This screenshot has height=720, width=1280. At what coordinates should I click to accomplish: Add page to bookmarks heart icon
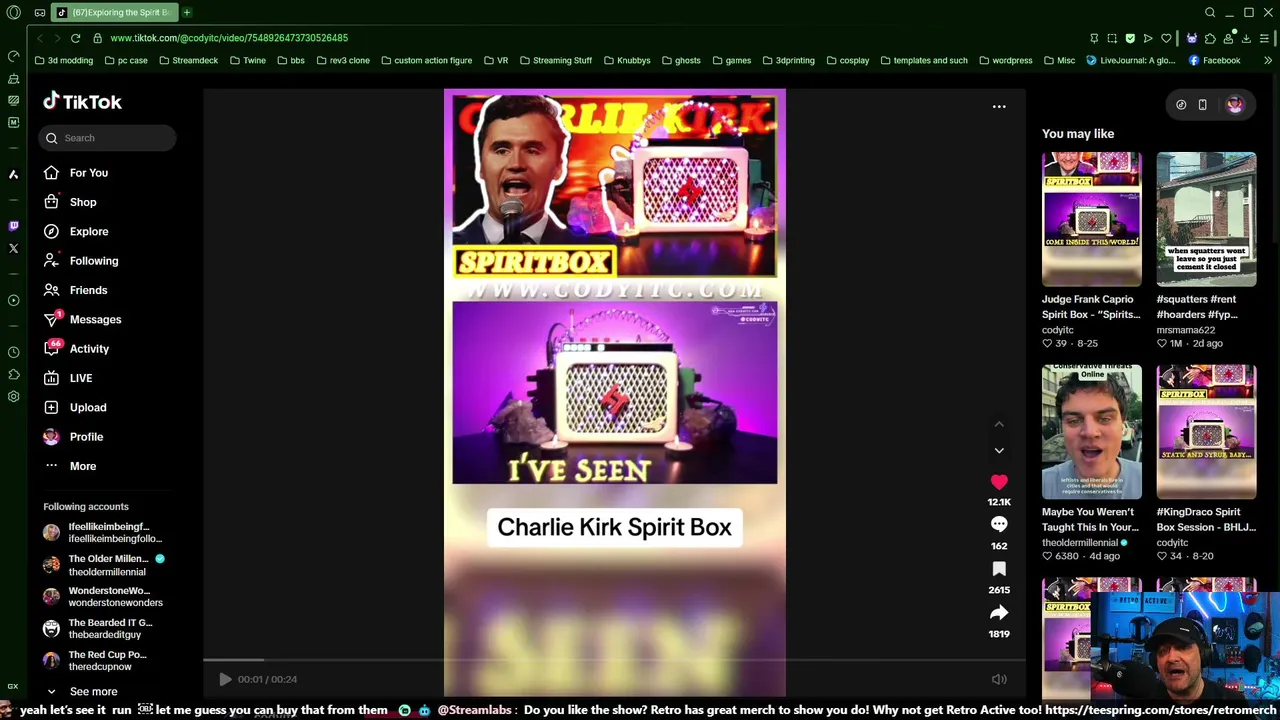coord(1166,38)
